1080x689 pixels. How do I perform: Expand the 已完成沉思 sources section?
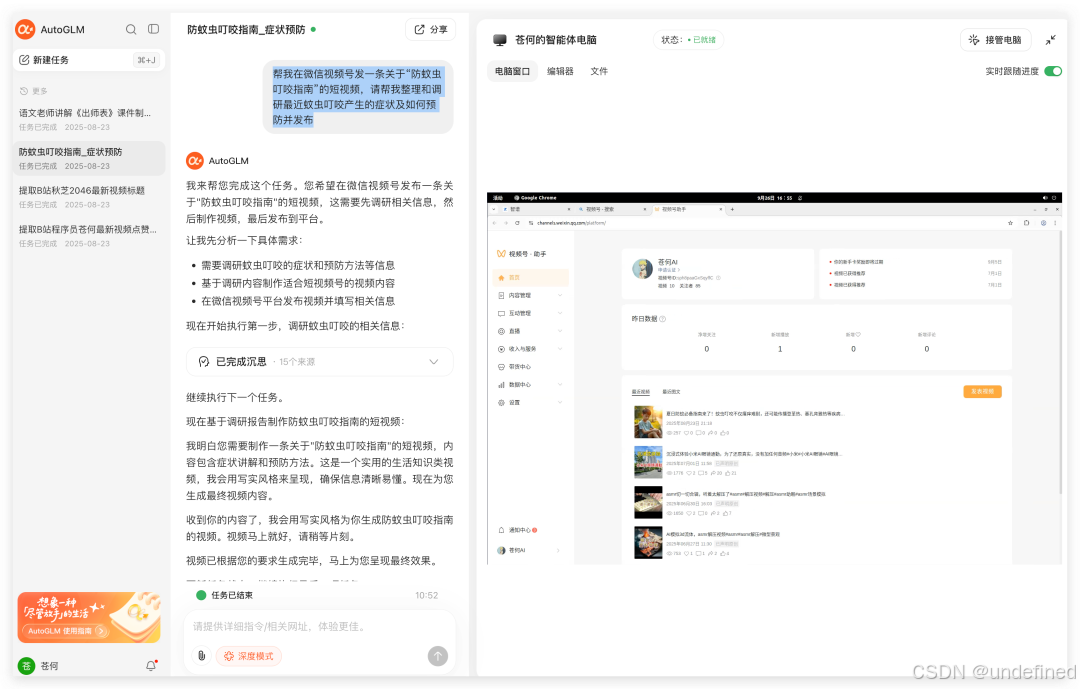[x=433, y=362]
